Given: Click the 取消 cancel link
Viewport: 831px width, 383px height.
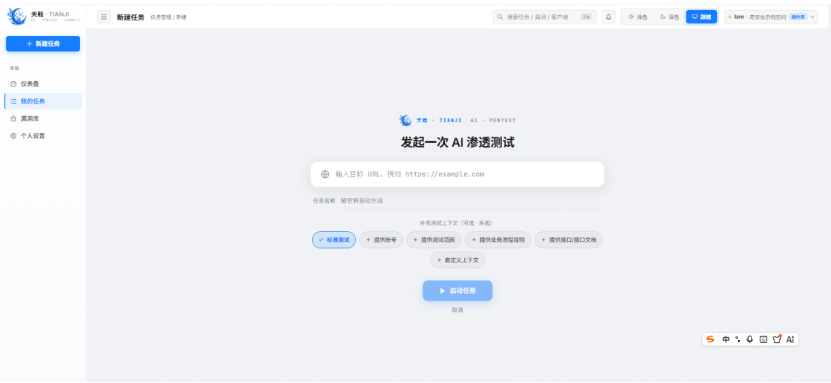Looking at the screenshot, I should click(x=457, y=310).
